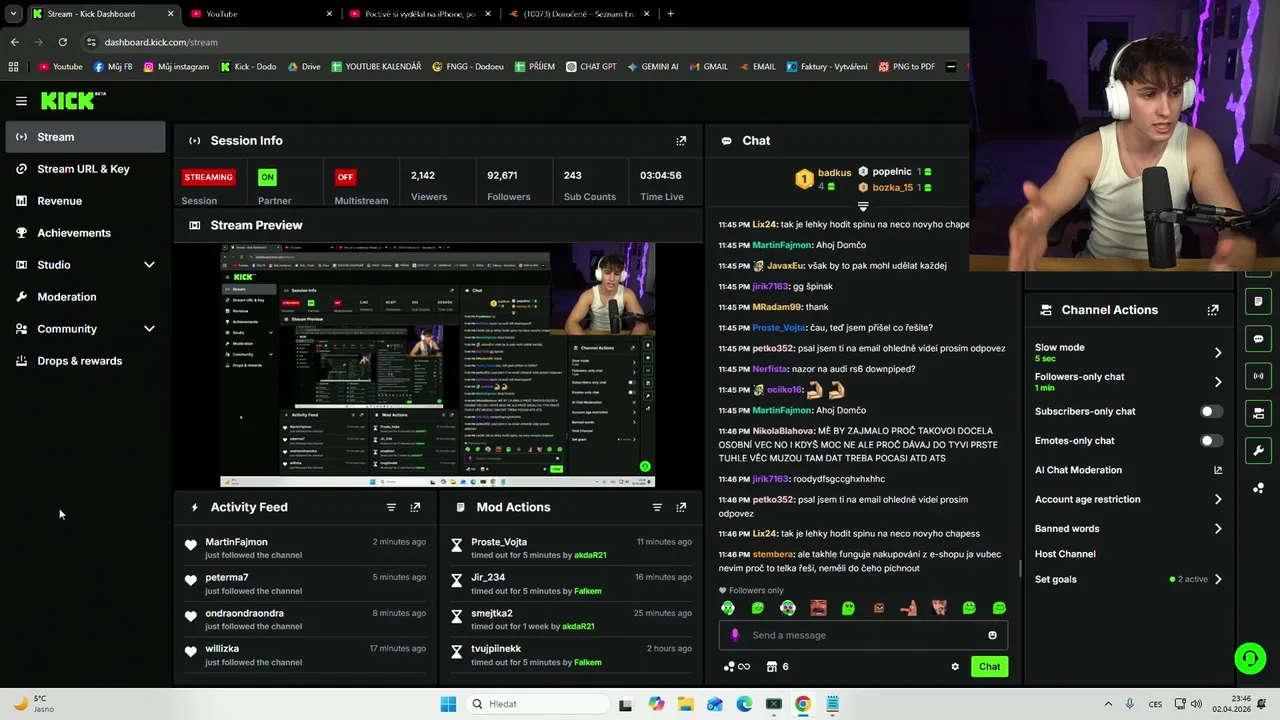The image size is (1280, 720).
Task: Open the channel points infinity icon
Action: (737, 667)
